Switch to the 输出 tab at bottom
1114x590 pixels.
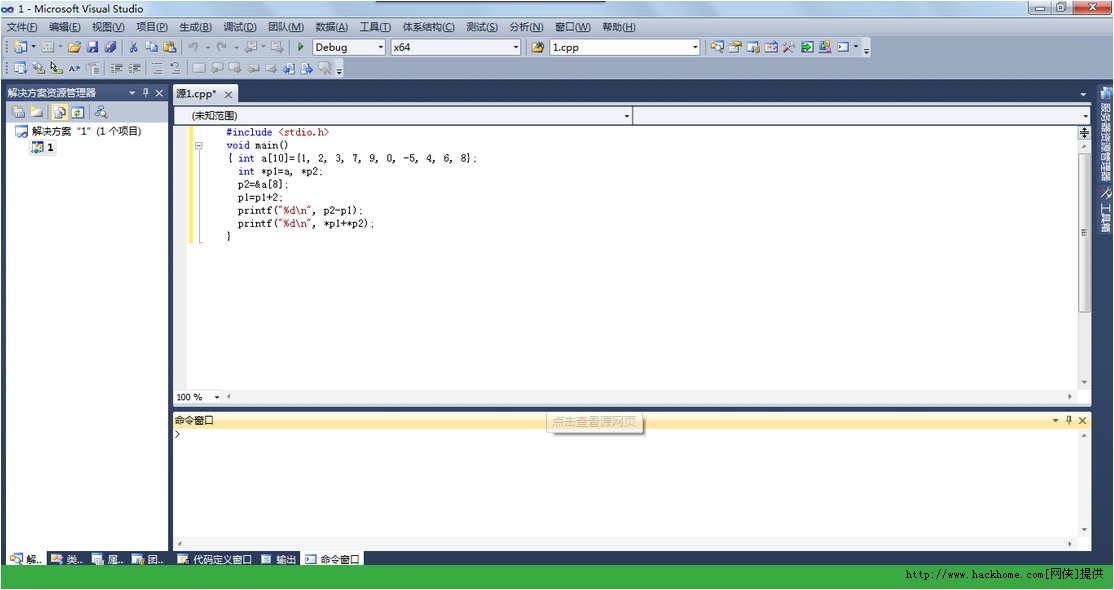coord(280,559)
